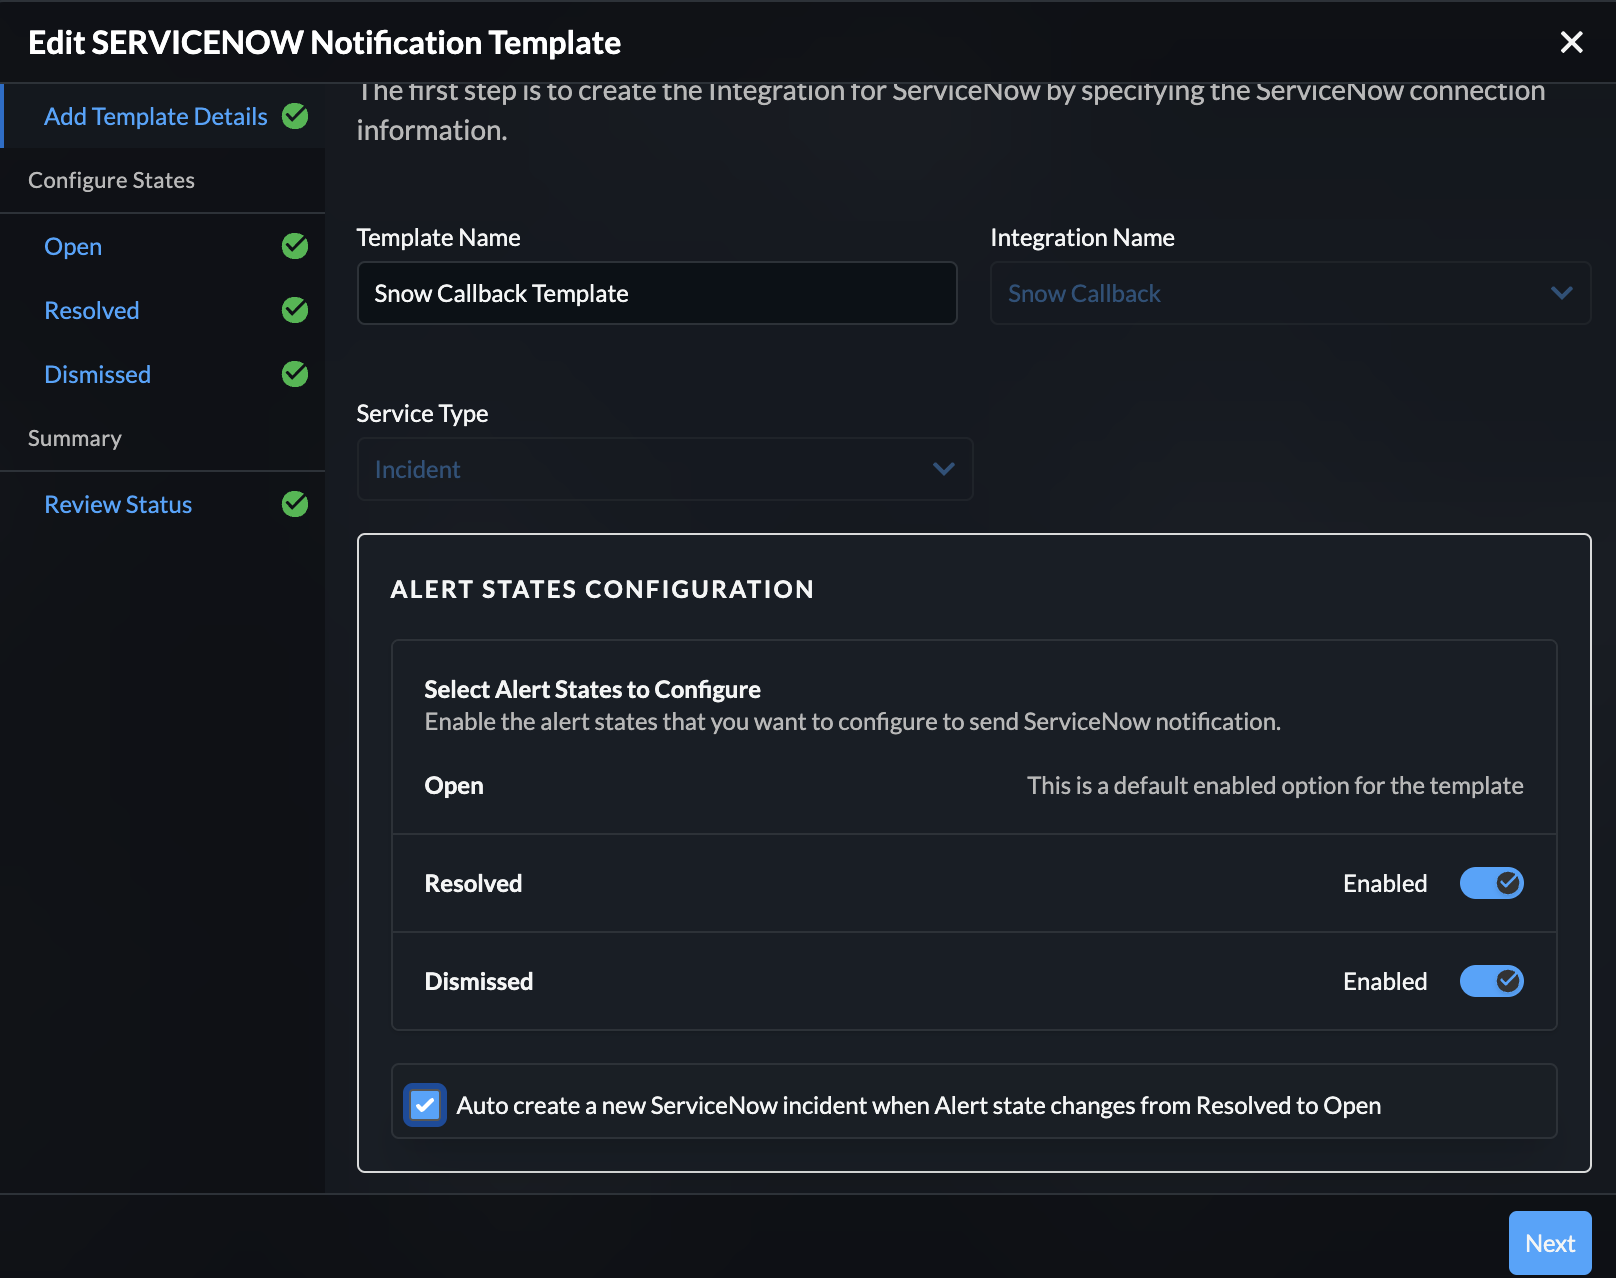Expand the Incident service type dropdown

663,469
